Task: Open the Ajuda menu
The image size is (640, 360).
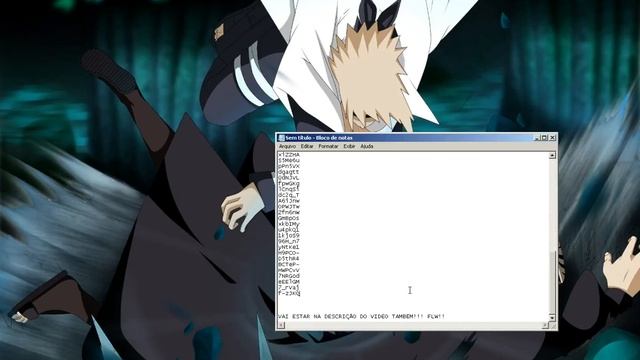Action: pos(367,146)
